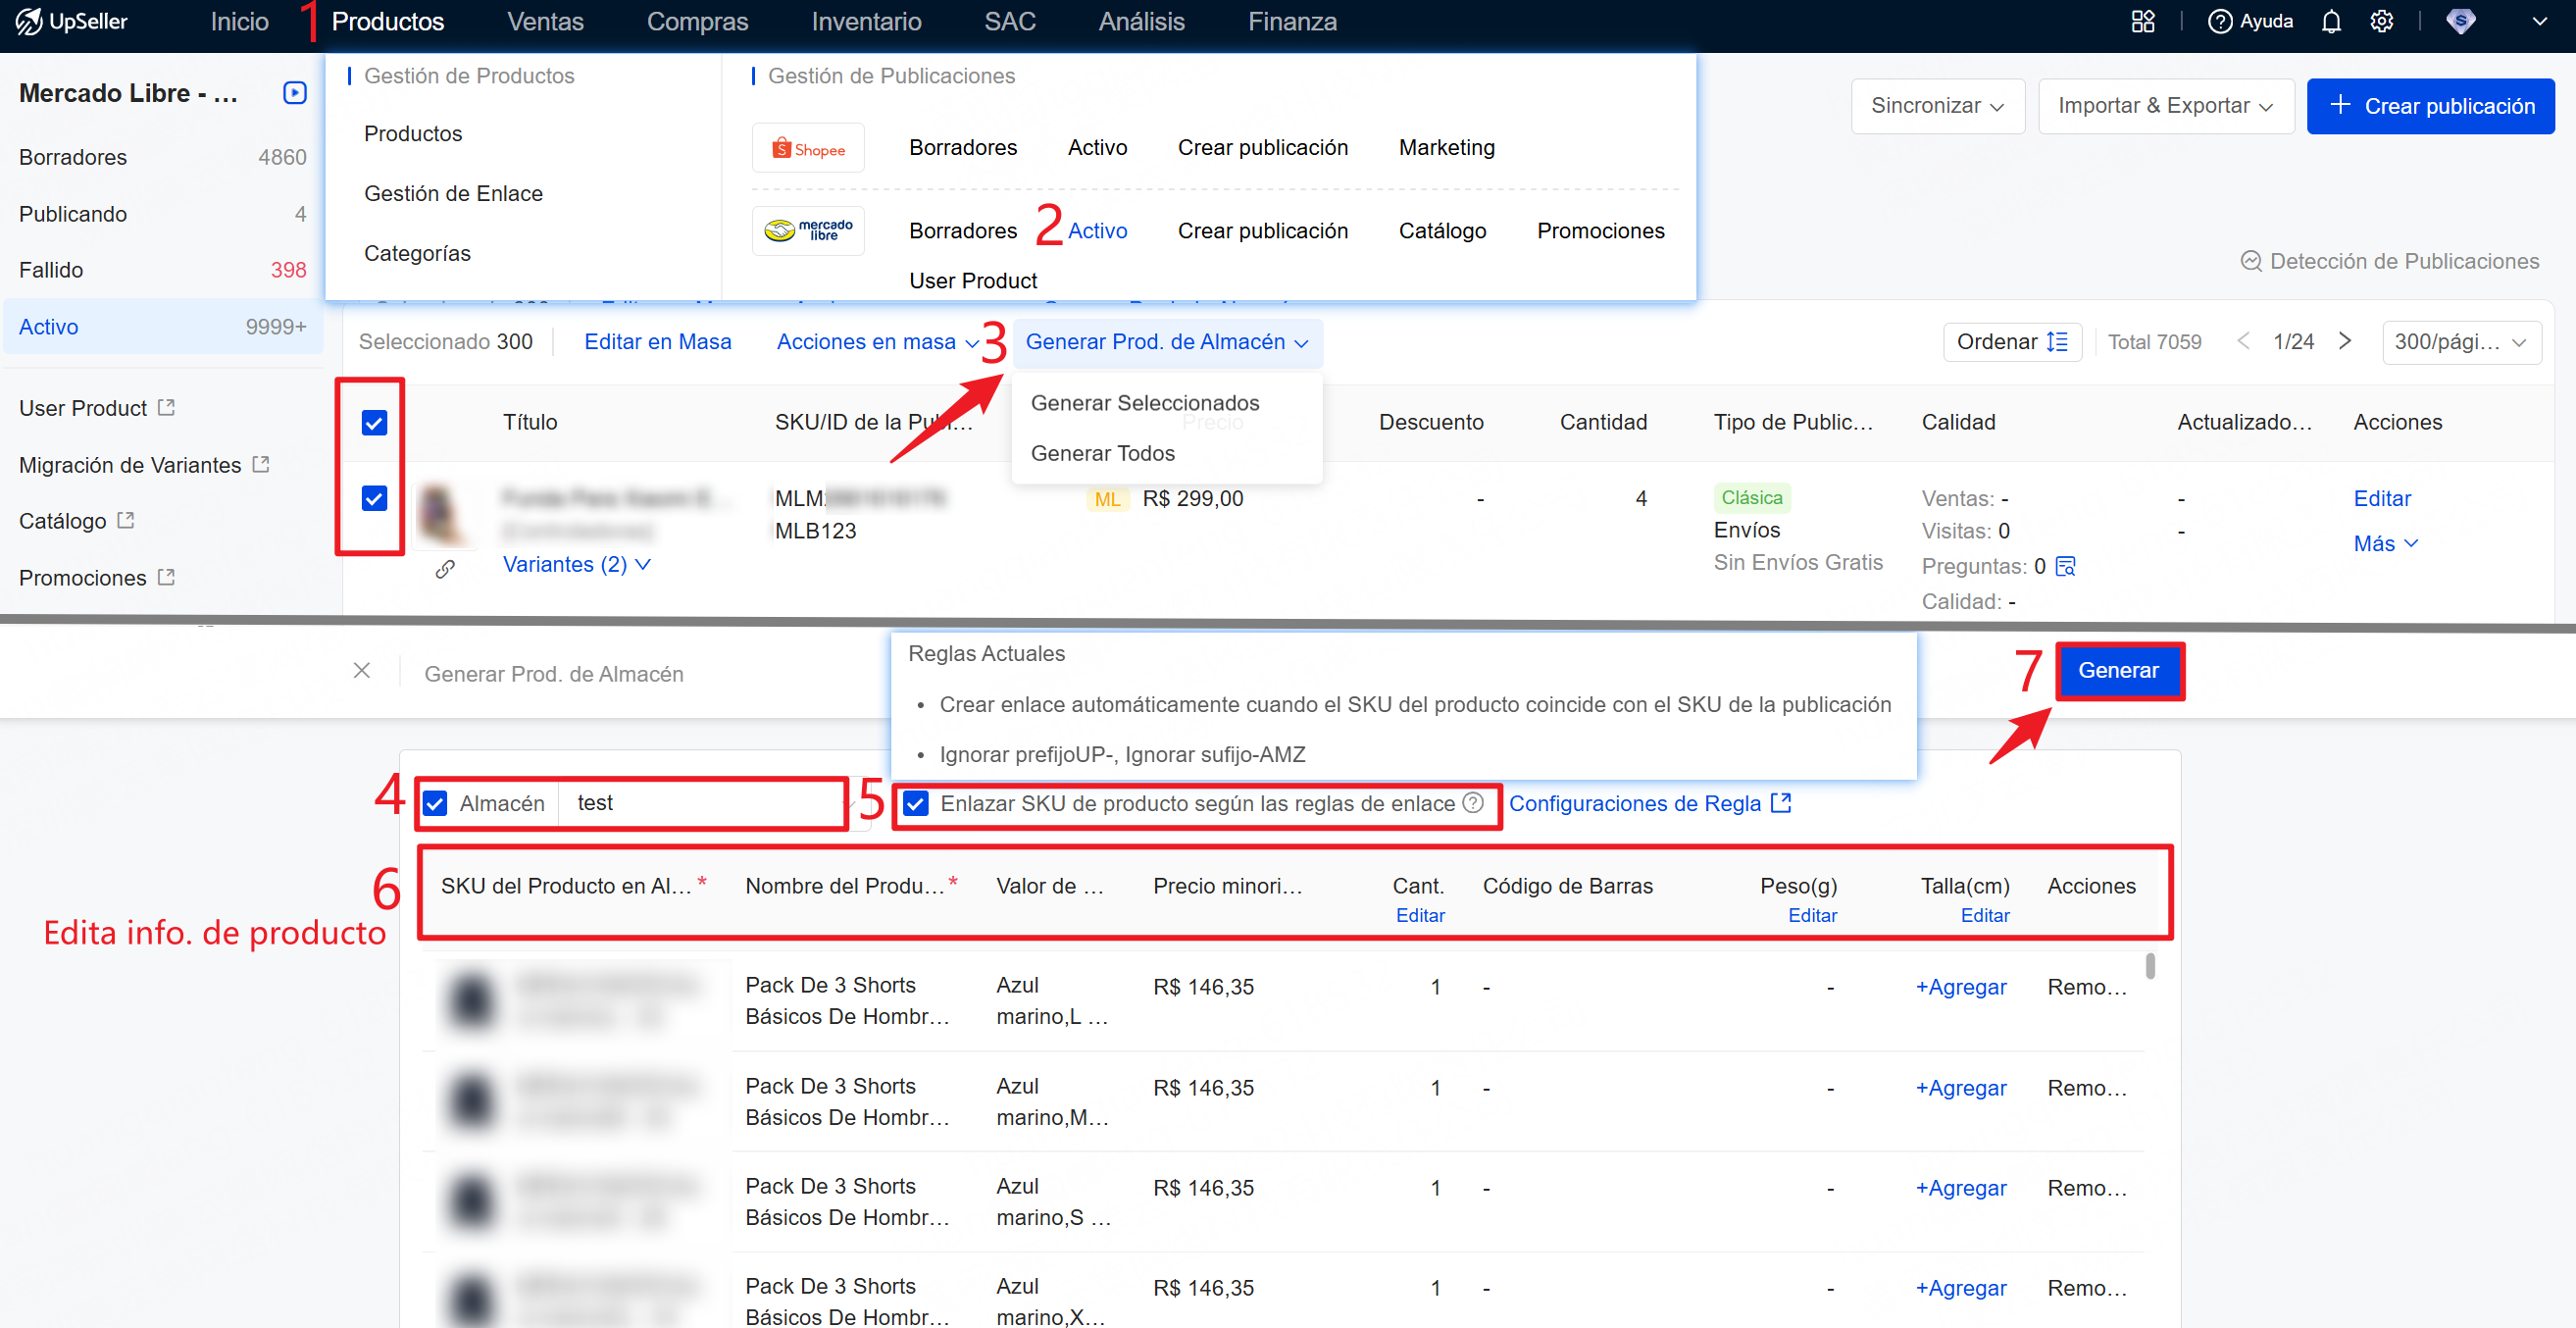Open the 300/página page size dropdown
2576x1328 pixels.
coord(2461,342)
